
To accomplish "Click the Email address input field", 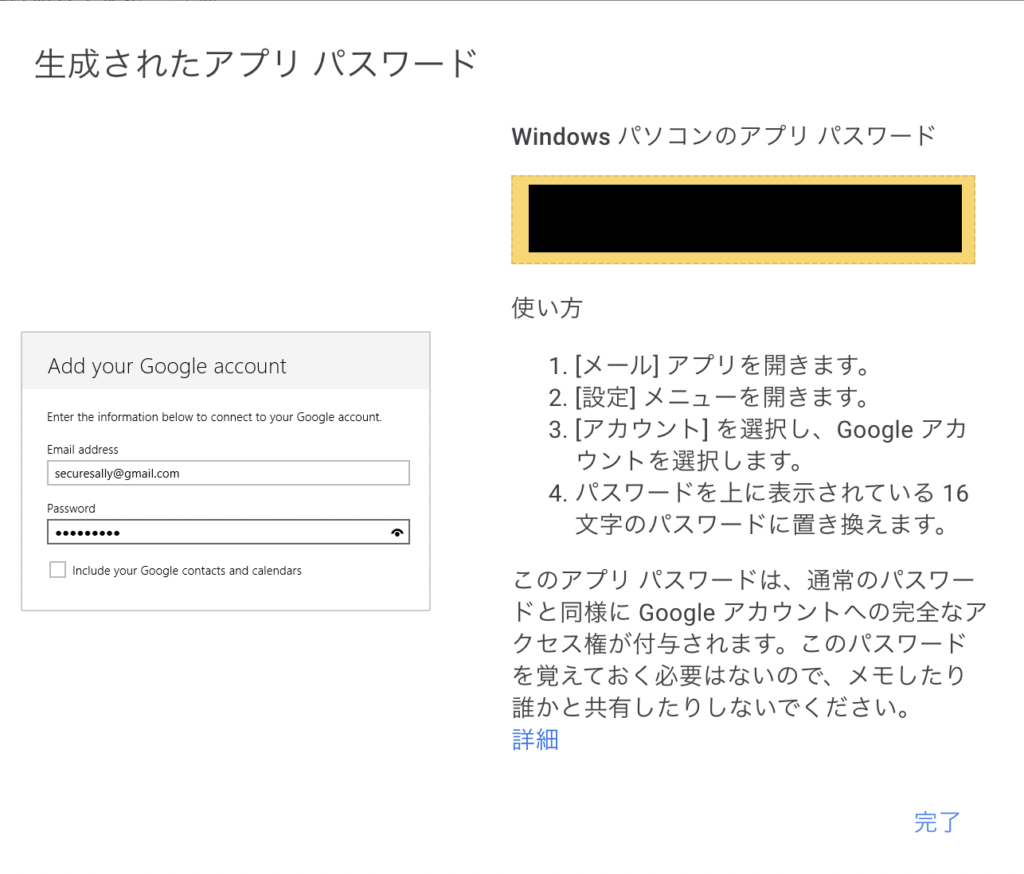I will [x=228, y=473].
